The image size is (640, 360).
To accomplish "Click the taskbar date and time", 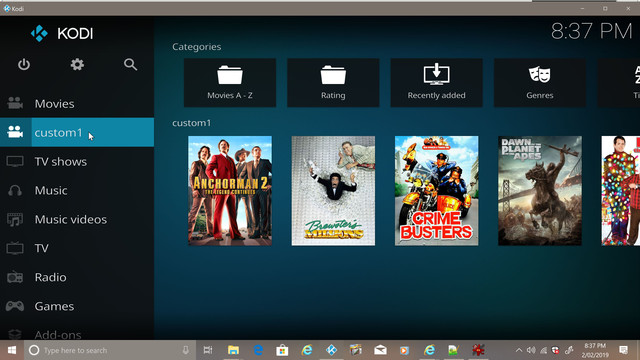I will tap(595, 350).
